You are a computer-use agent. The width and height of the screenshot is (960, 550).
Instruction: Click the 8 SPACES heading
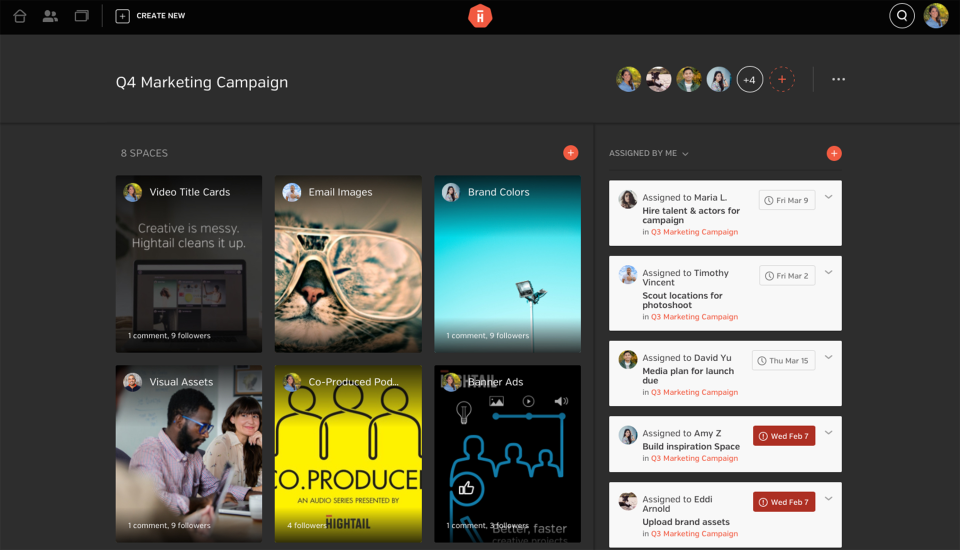[144, 153]
